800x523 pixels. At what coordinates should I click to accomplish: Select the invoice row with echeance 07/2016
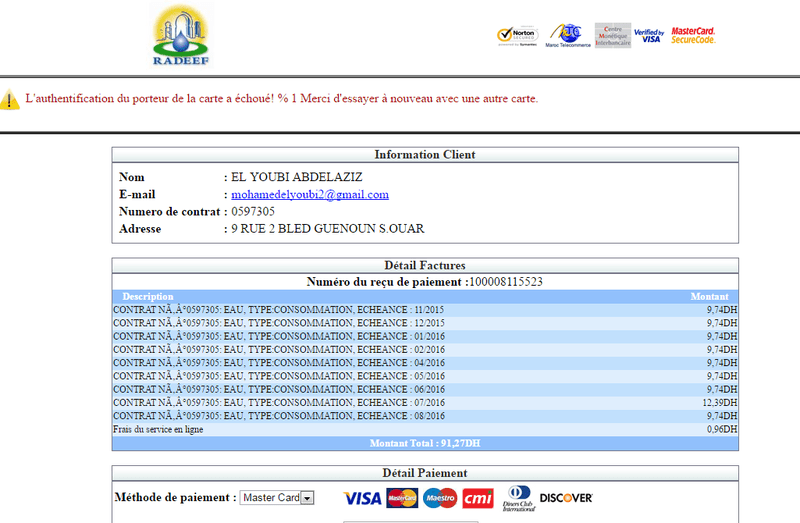425,402
